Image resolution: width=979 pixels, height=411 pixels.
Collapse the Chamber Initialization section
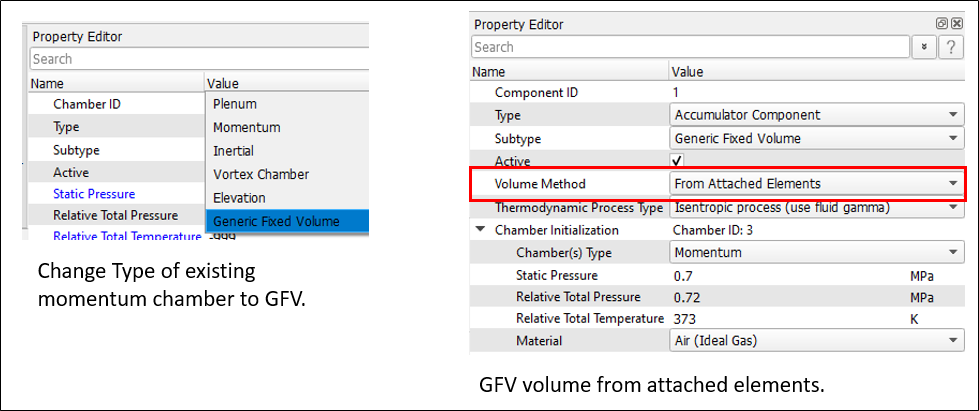pos(482,230)
